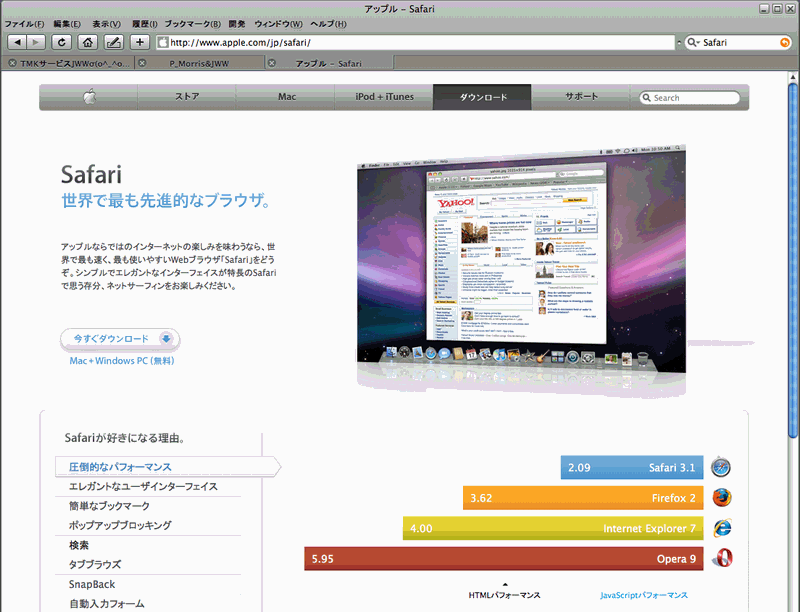Add a bookmark with the plus button
The width and height of the screenshot is (800, 612).
(x=140, y=42)
